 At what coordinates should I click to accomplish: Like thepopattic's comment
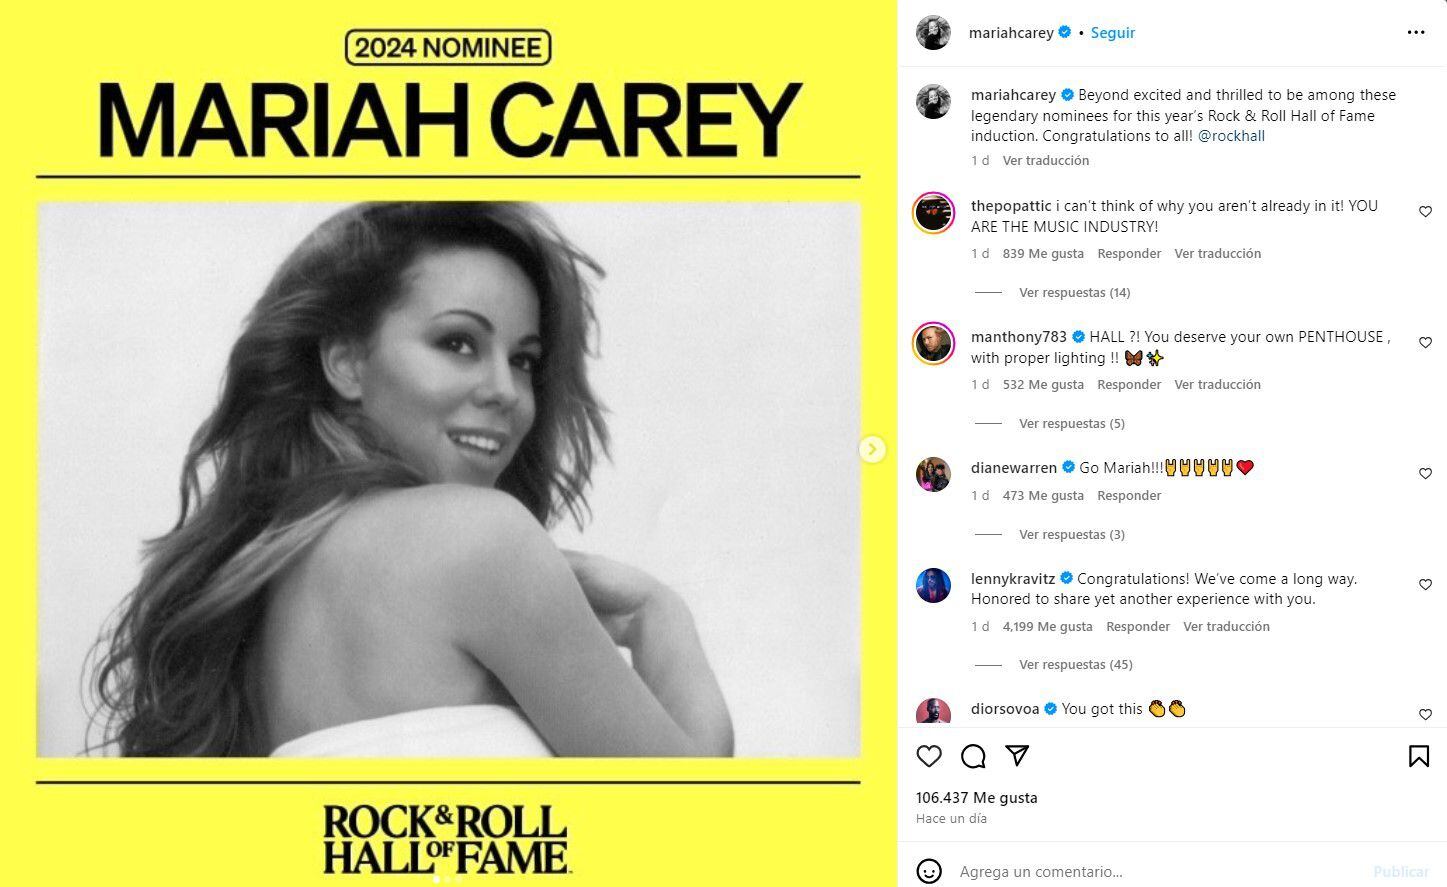(1425, 212)
